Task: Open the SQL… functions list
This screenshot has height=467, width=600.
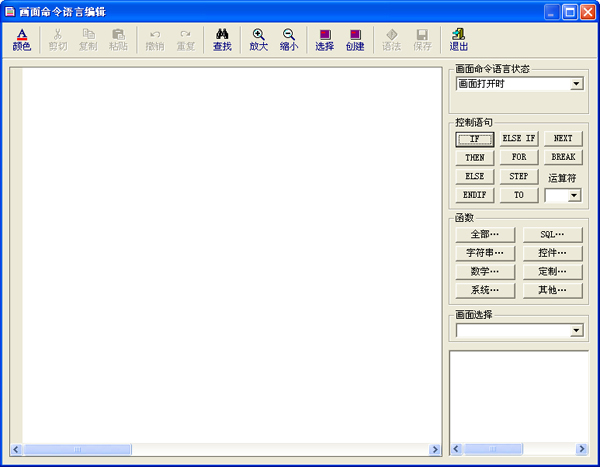Action: tap(553, 235)
